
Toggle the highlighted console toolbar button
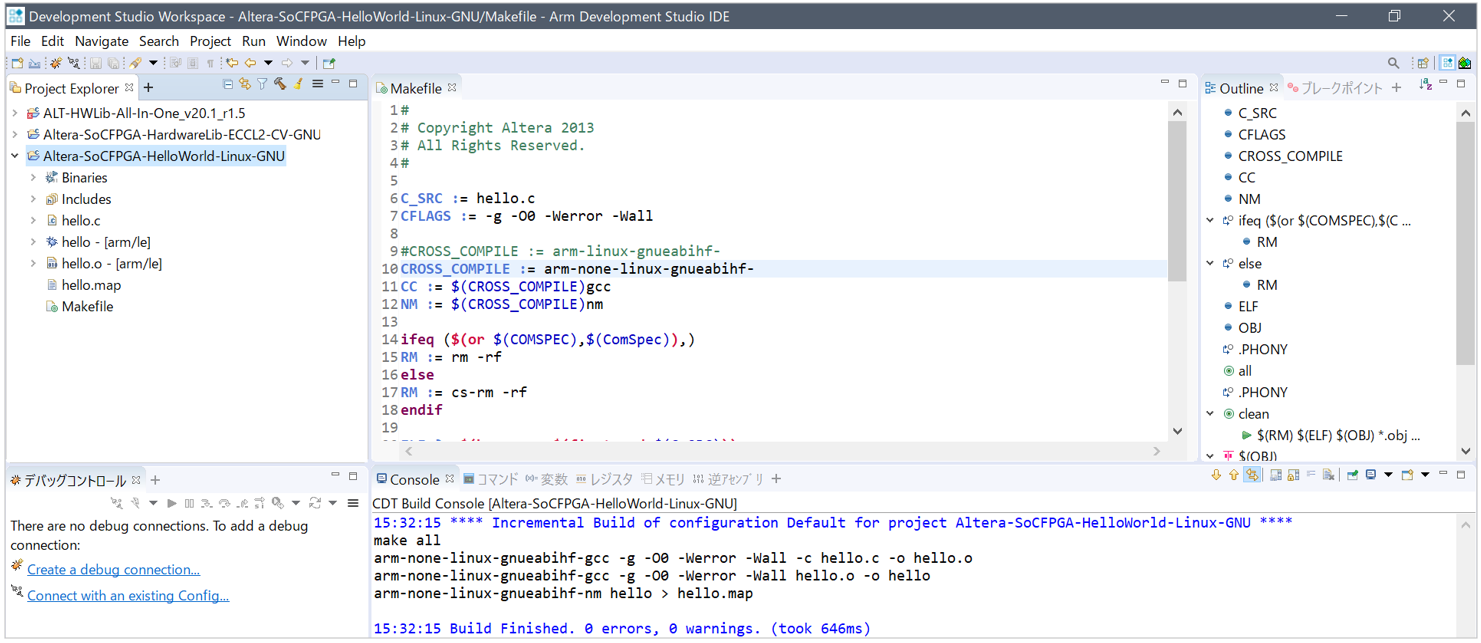tap(1251, 476)
